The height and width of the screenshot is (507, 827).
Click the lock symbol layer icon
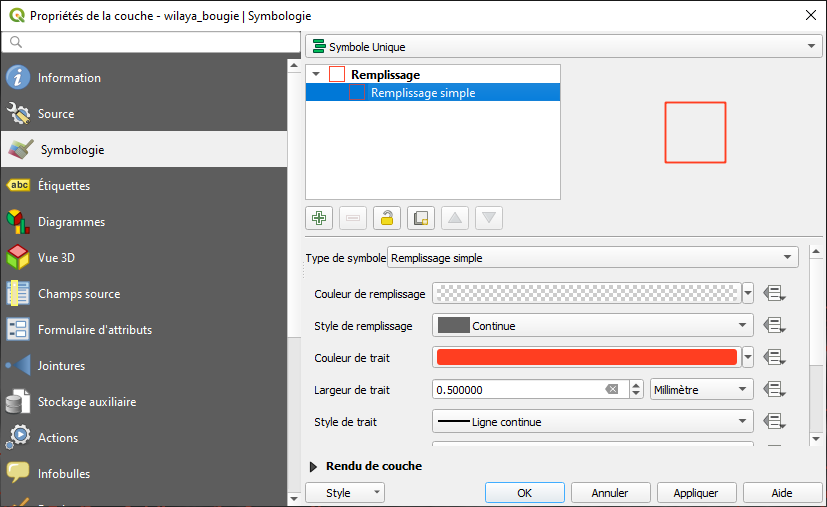(x=387, y=218)
